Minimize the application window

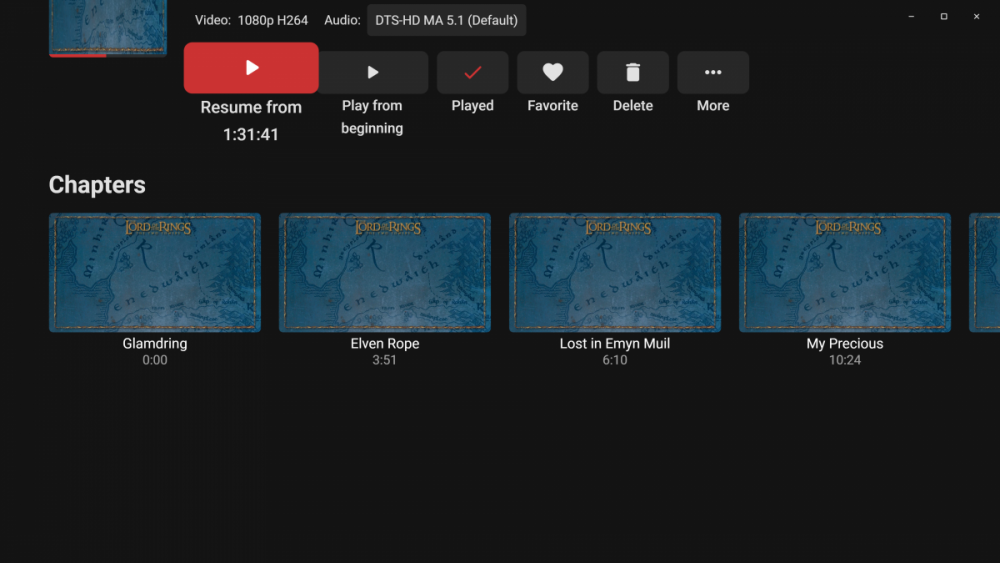click(x=911, y=17)
